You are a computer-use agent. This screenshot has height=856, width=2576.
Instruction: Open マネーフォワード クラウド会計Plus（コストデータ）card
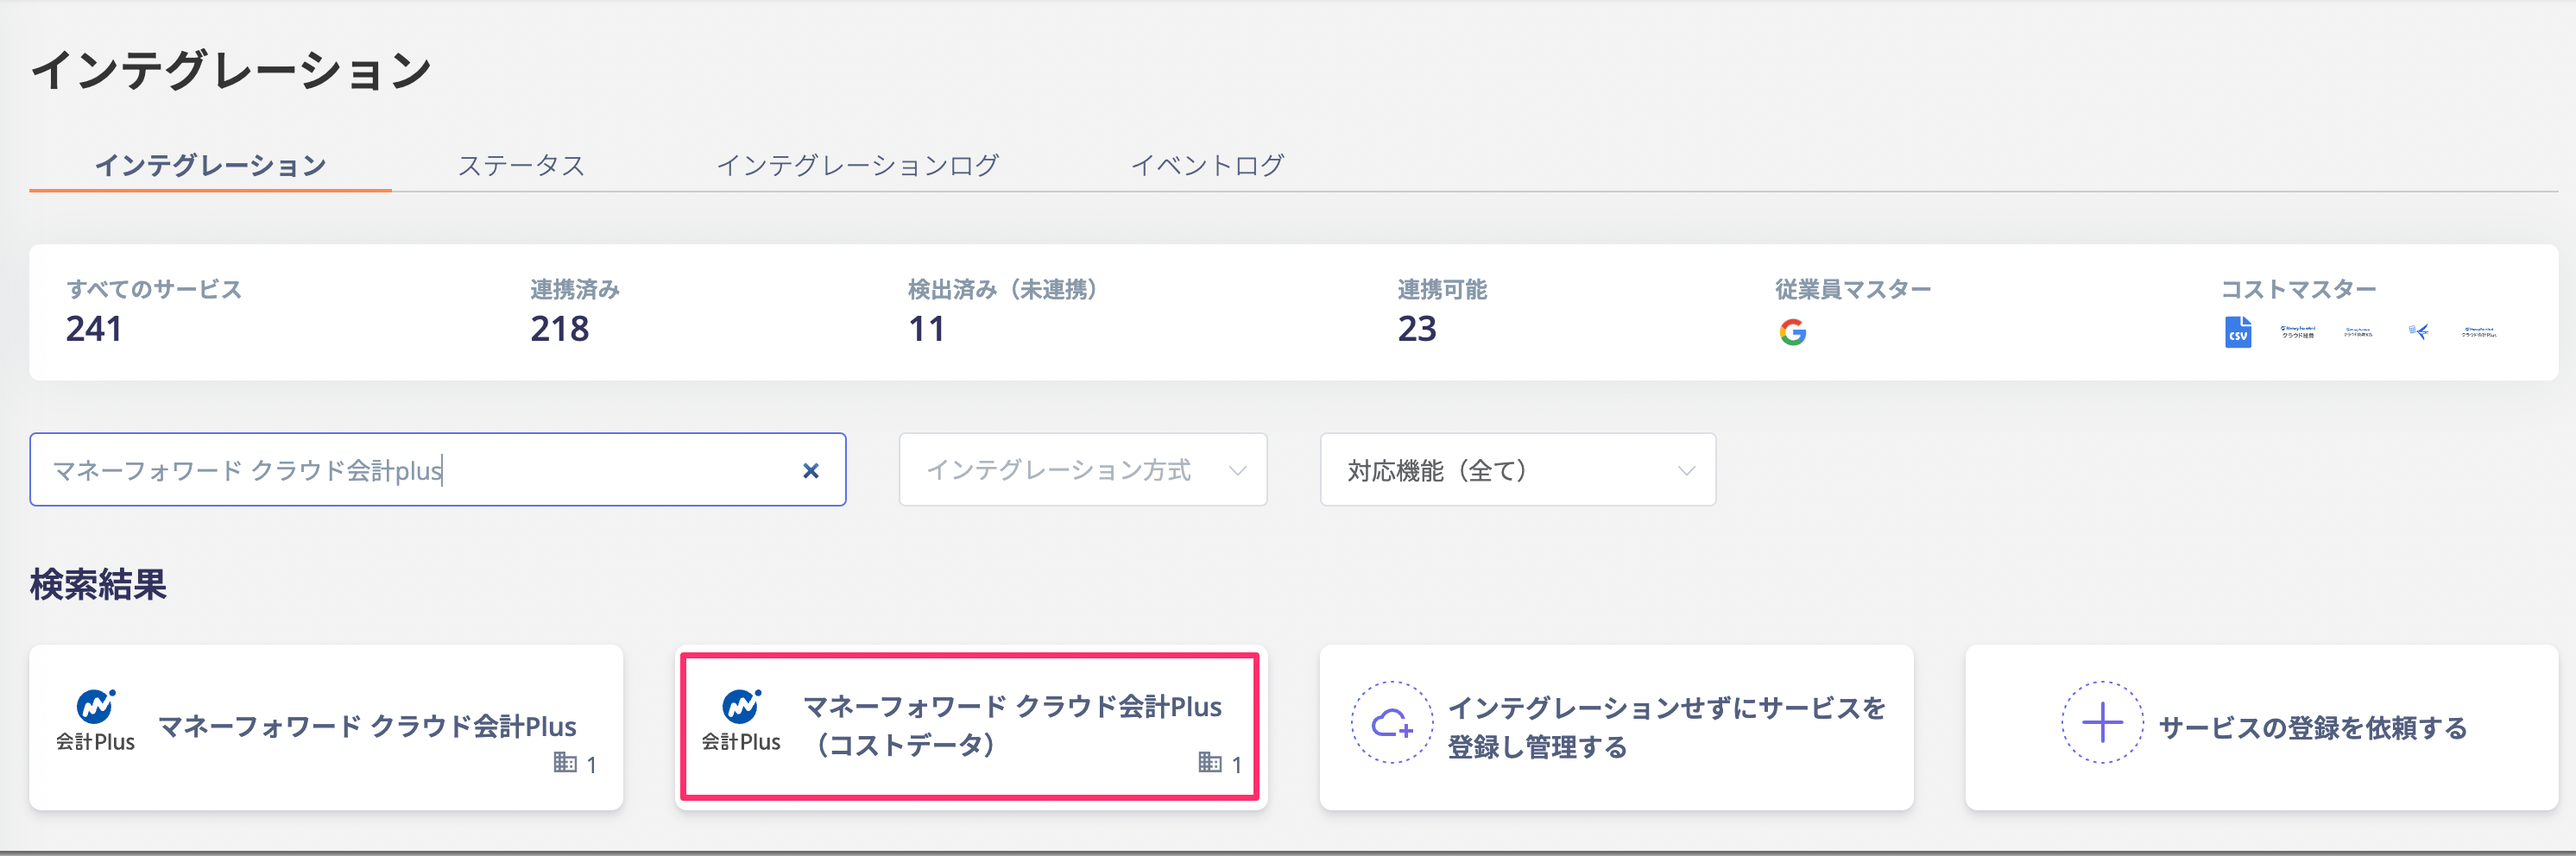click(970, 727)
